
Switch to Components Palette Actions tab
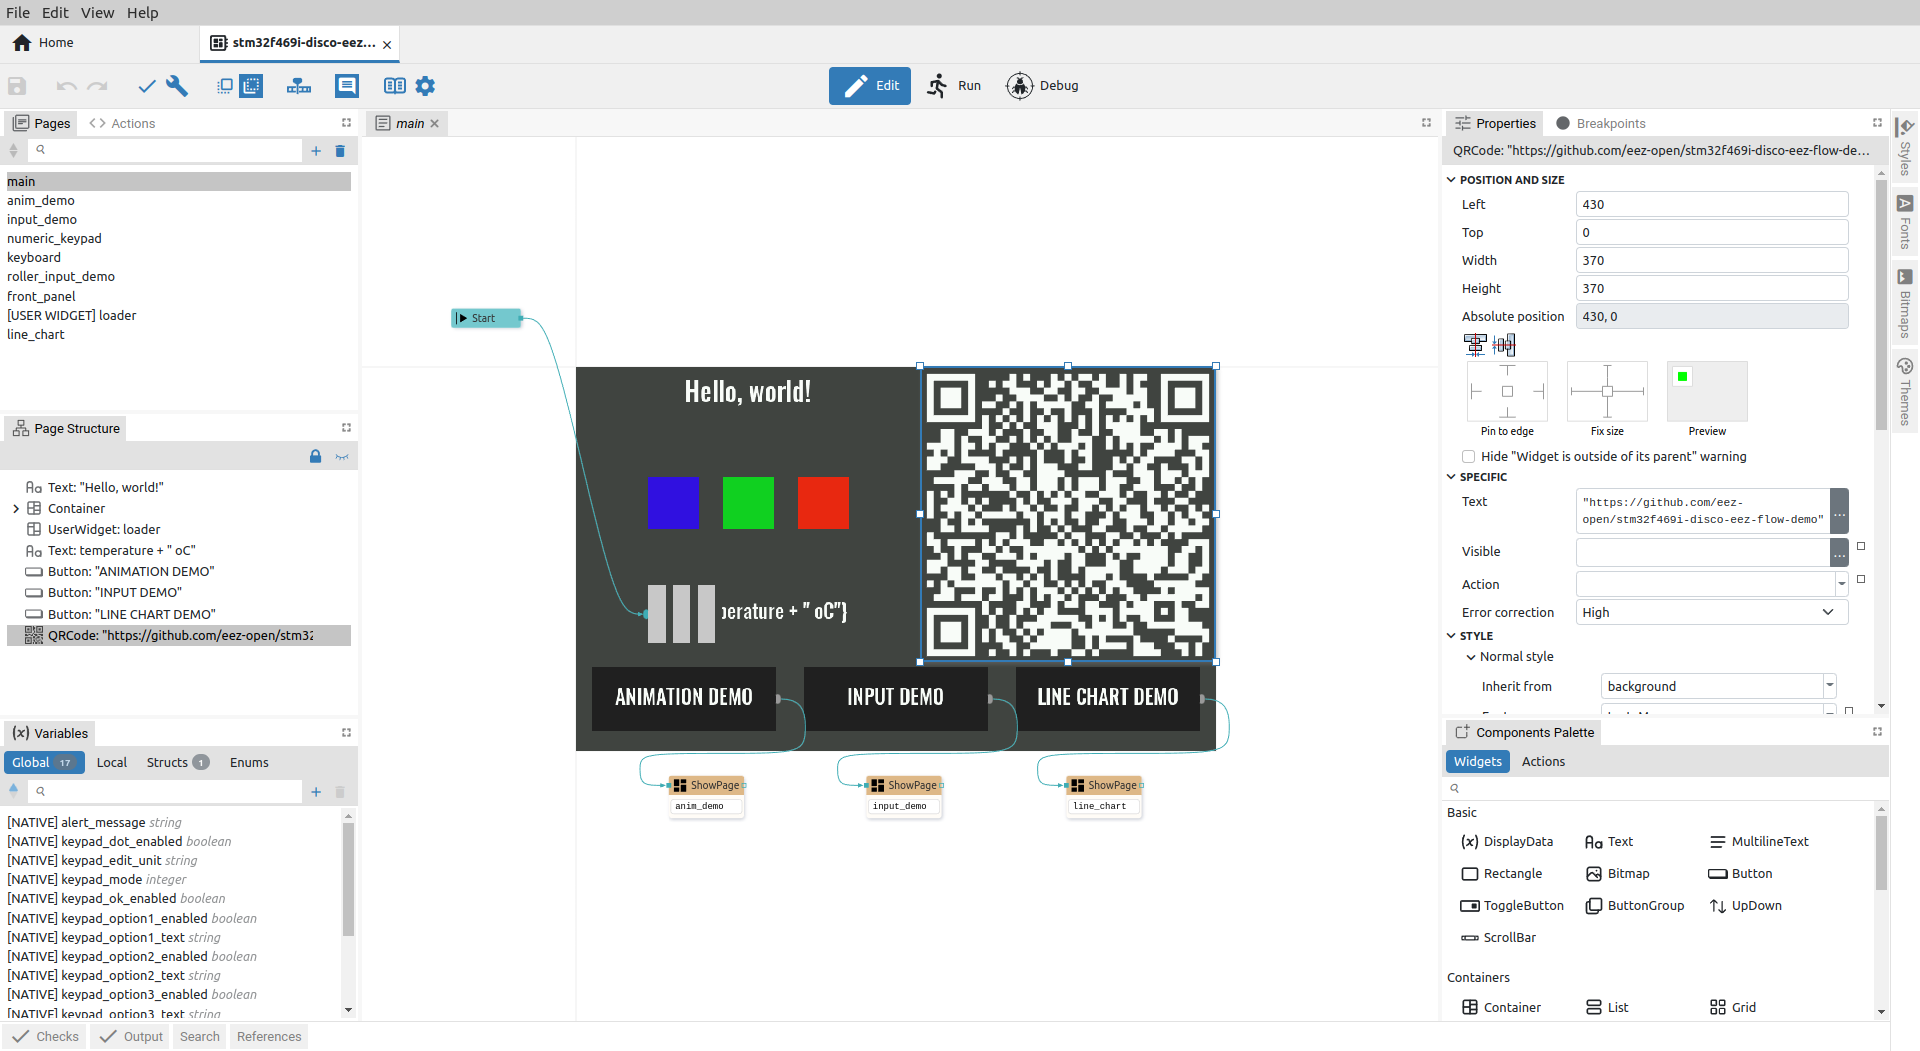coord(1543,762)
